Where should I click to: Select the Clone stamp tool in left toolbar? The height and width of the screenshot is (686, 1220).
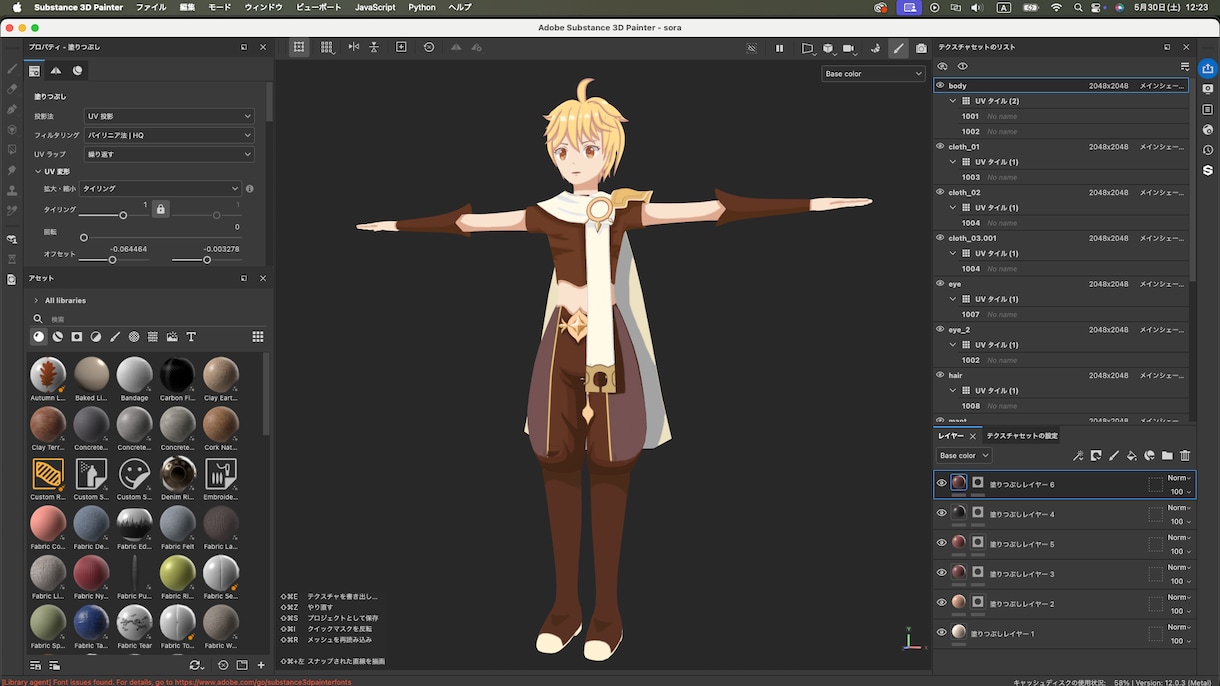point(12,190)
